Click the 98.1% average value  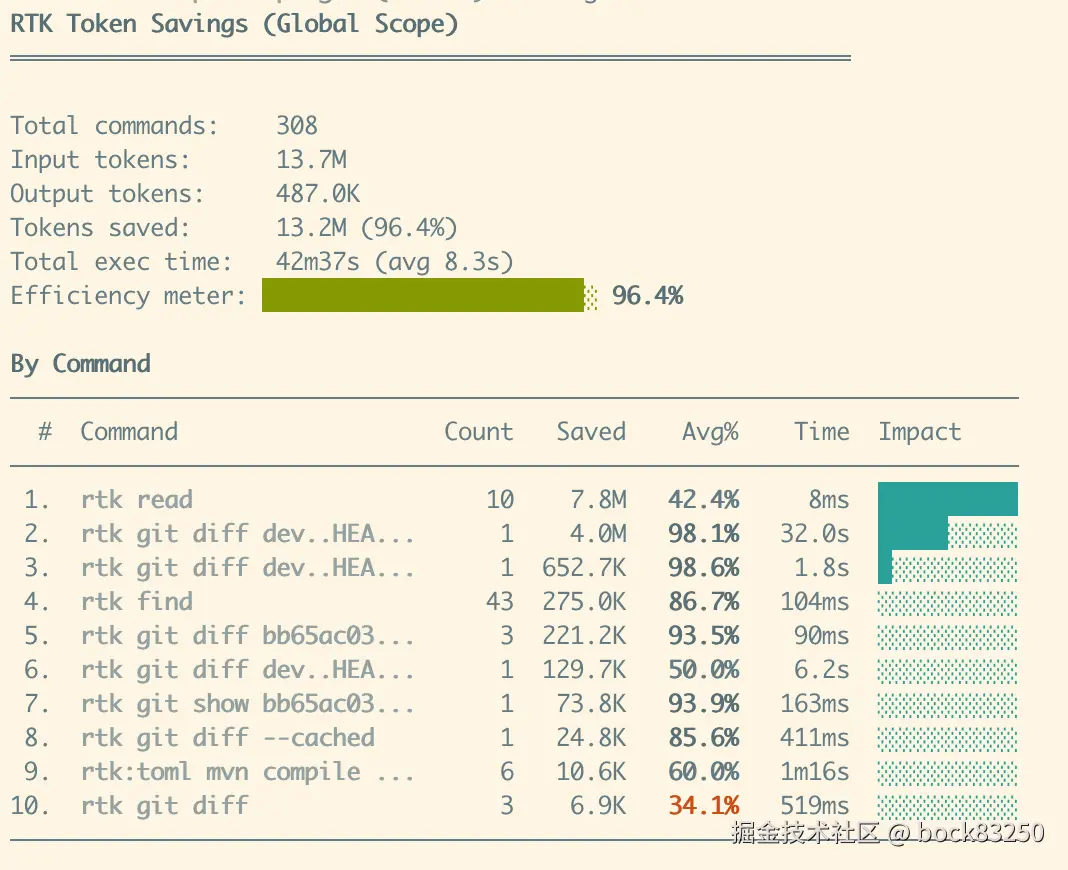(x=704, y=533)
